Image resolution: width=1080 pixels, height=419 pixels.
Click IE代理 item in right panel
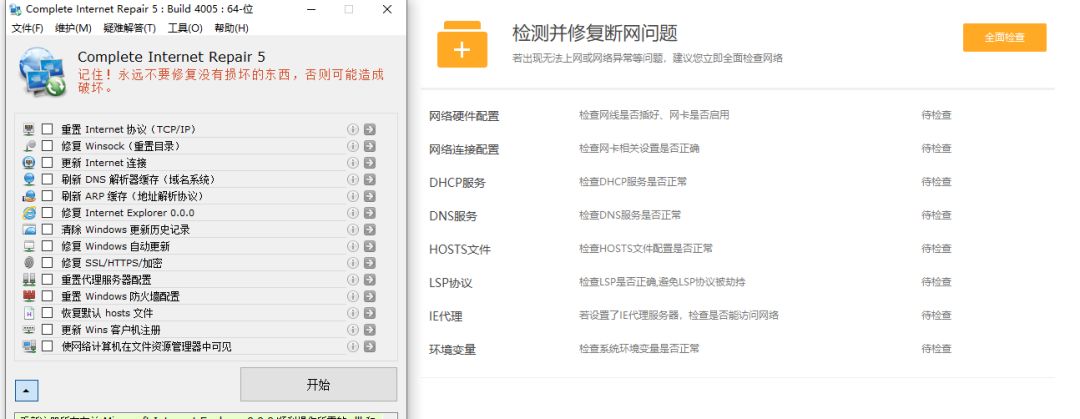click(x=446, y=316)
